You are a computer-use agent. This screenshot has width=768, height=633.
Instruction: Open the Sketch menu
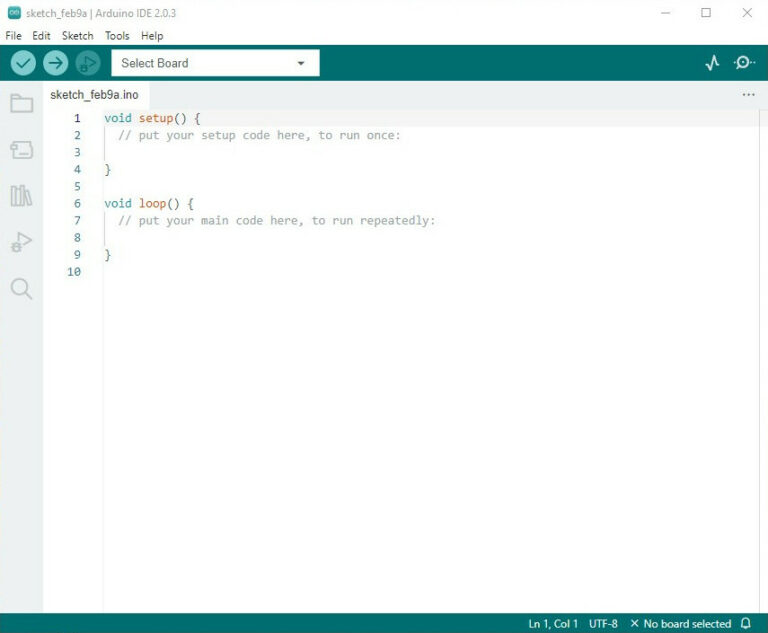(77, 35)
